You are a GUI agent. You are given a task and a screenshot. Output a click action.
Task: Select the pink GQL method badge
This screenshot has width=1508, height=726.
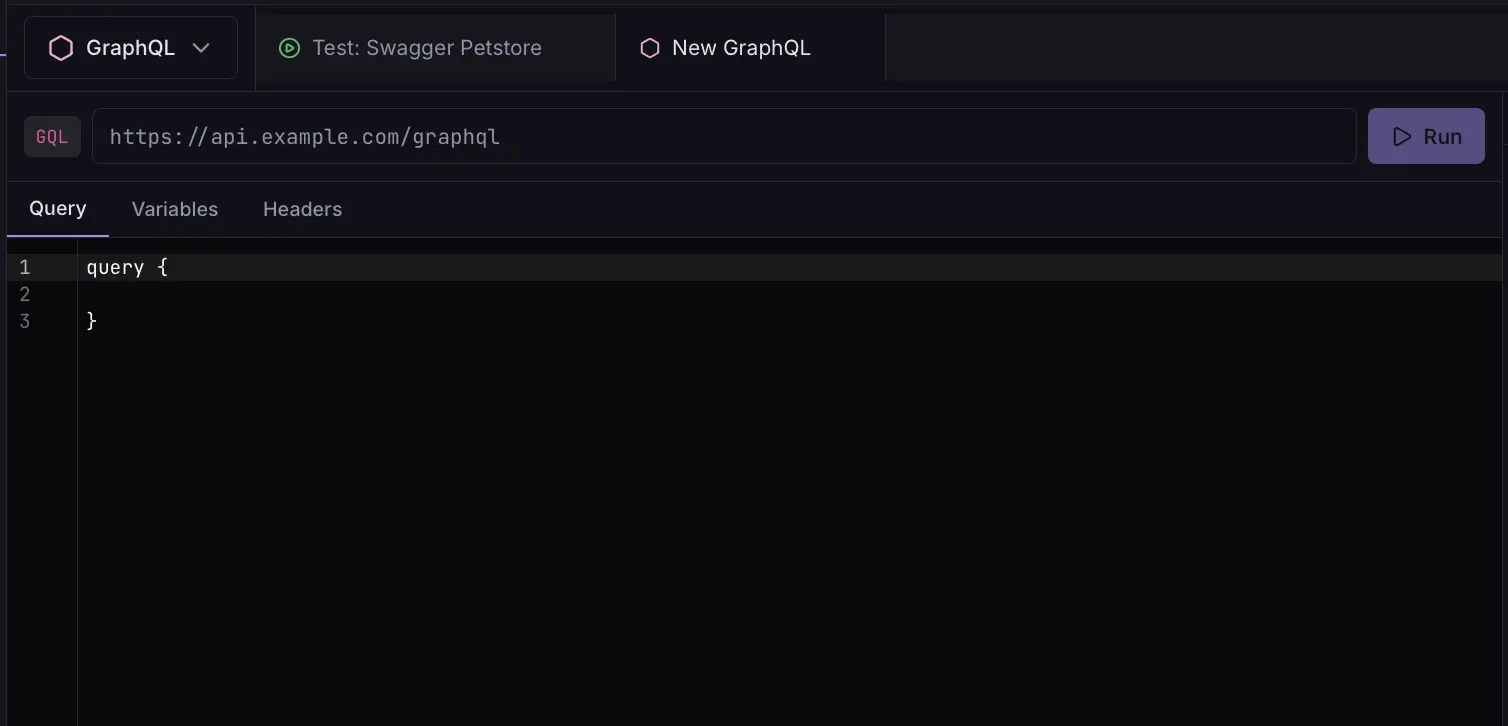[52, 136]
